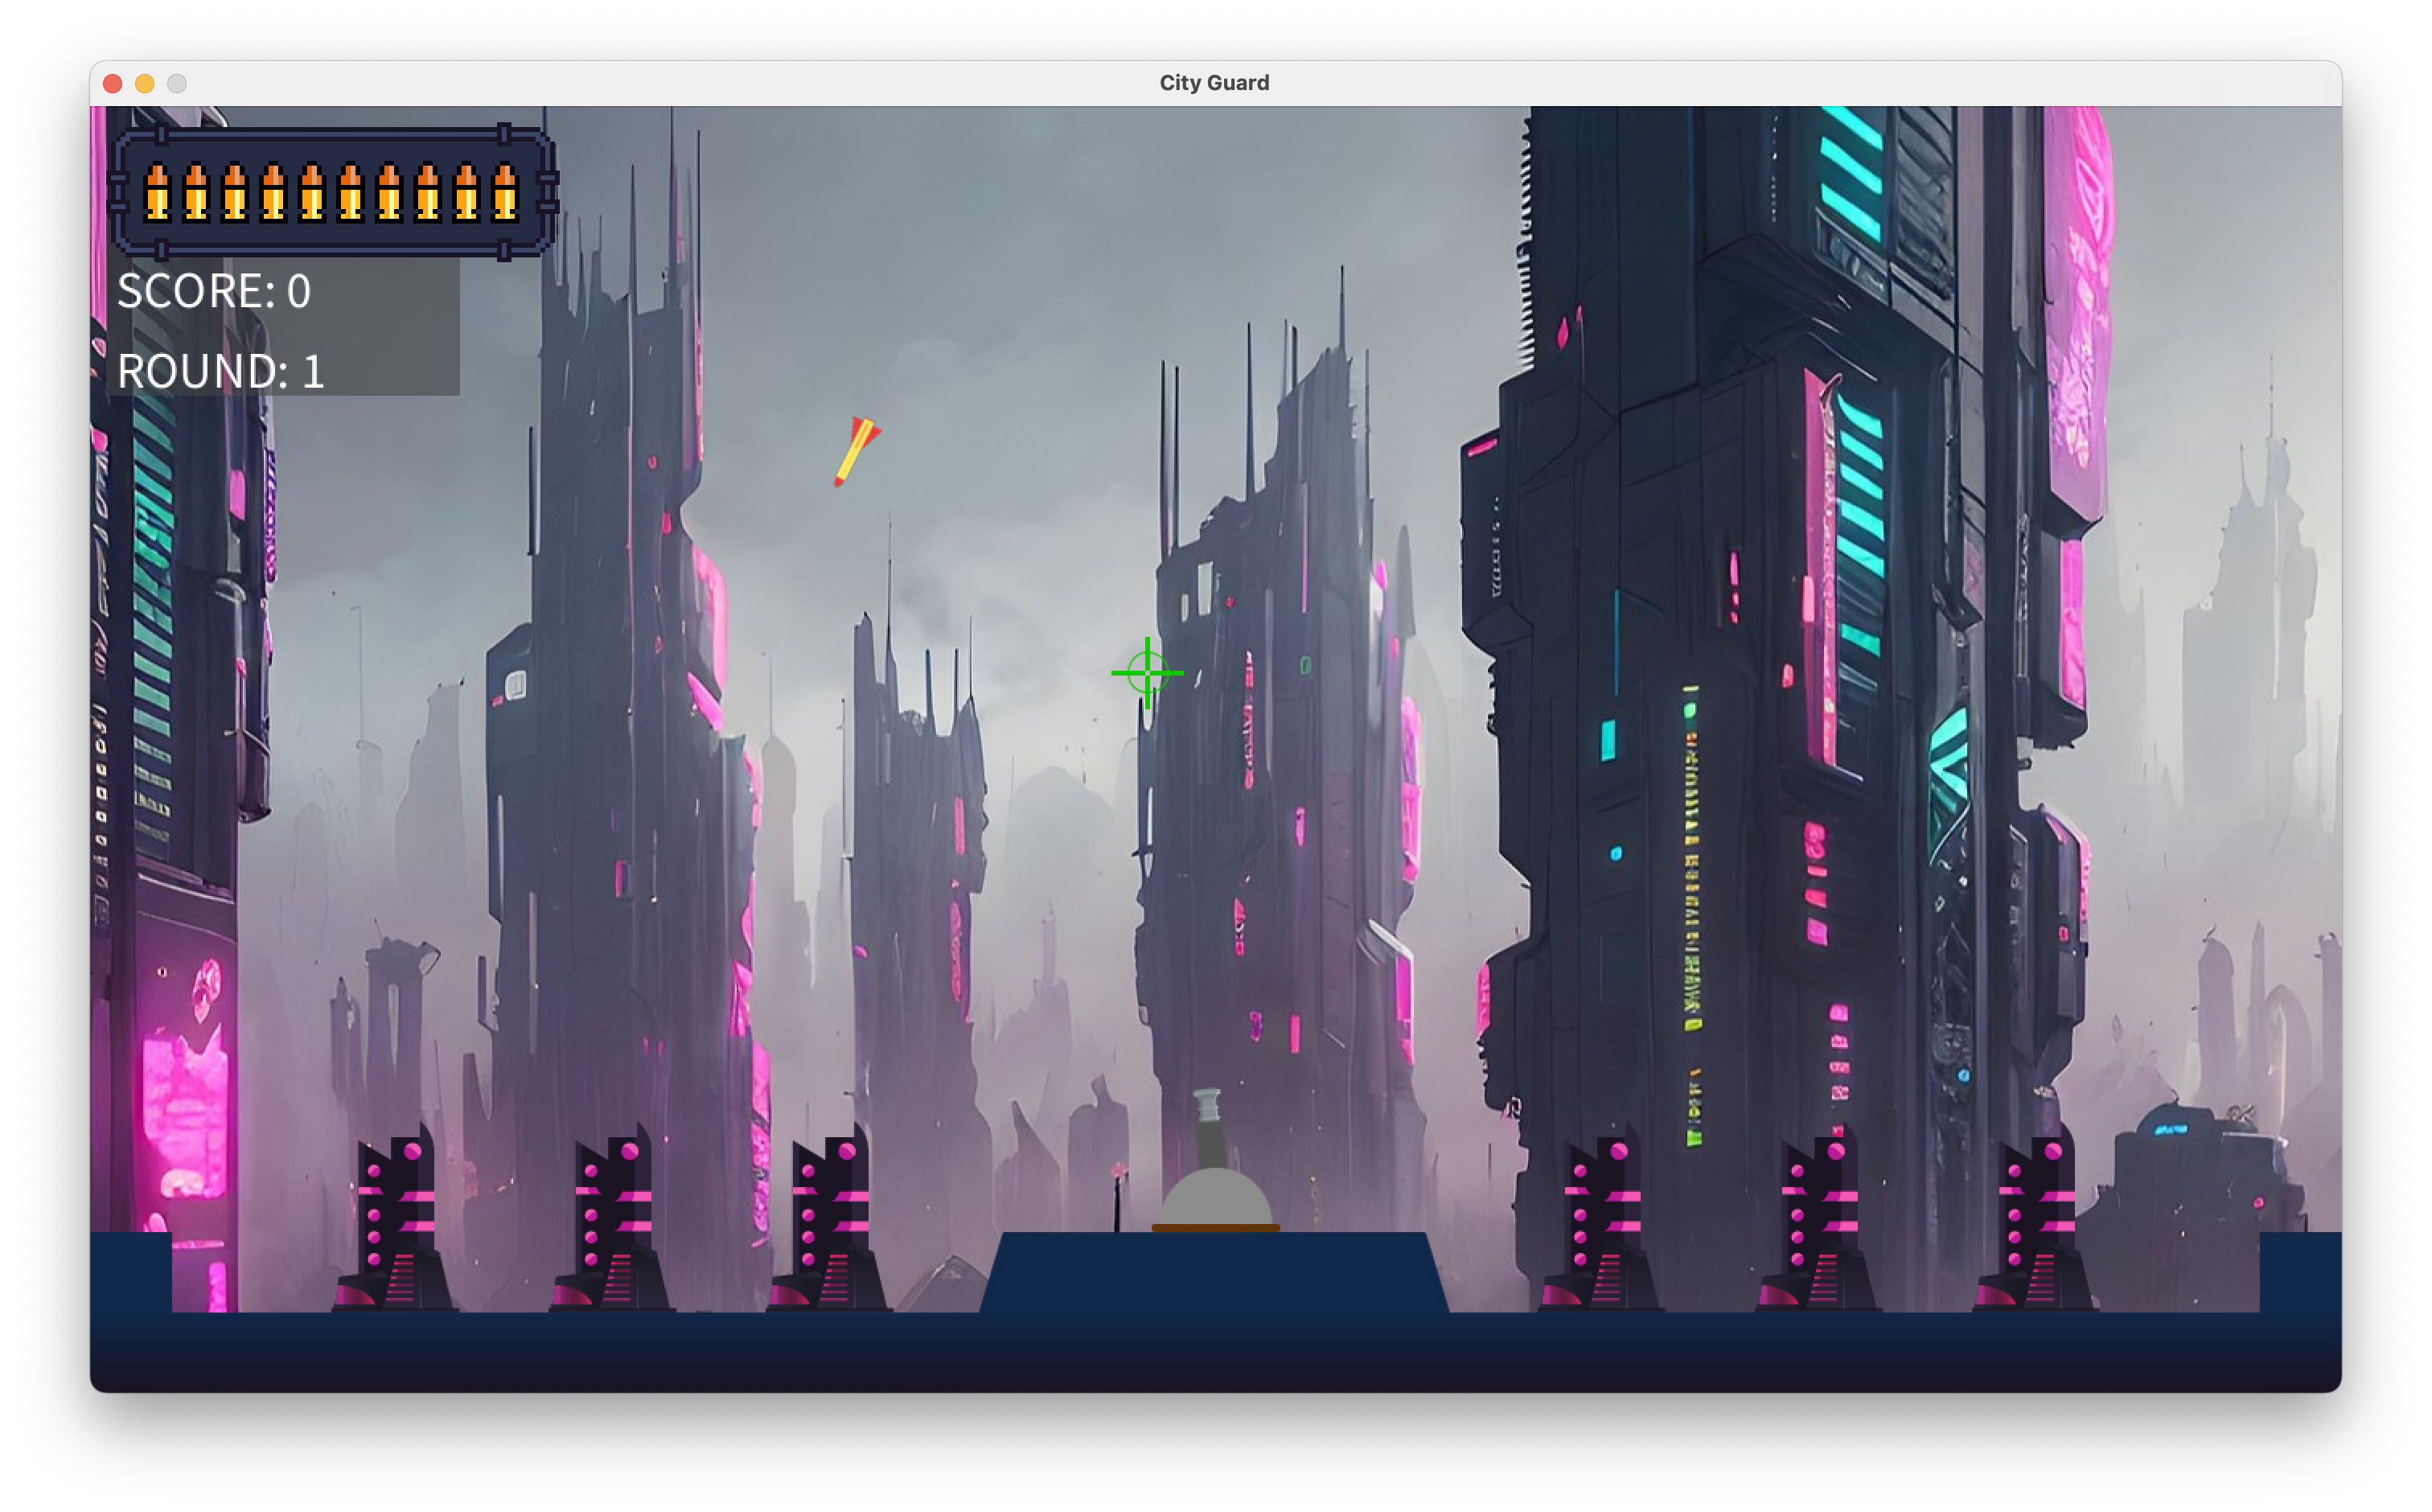The width and height of the screenshot is (2432, 1512).
Task: Click the SCORE: 0 label
Action: tap(214, 291)
